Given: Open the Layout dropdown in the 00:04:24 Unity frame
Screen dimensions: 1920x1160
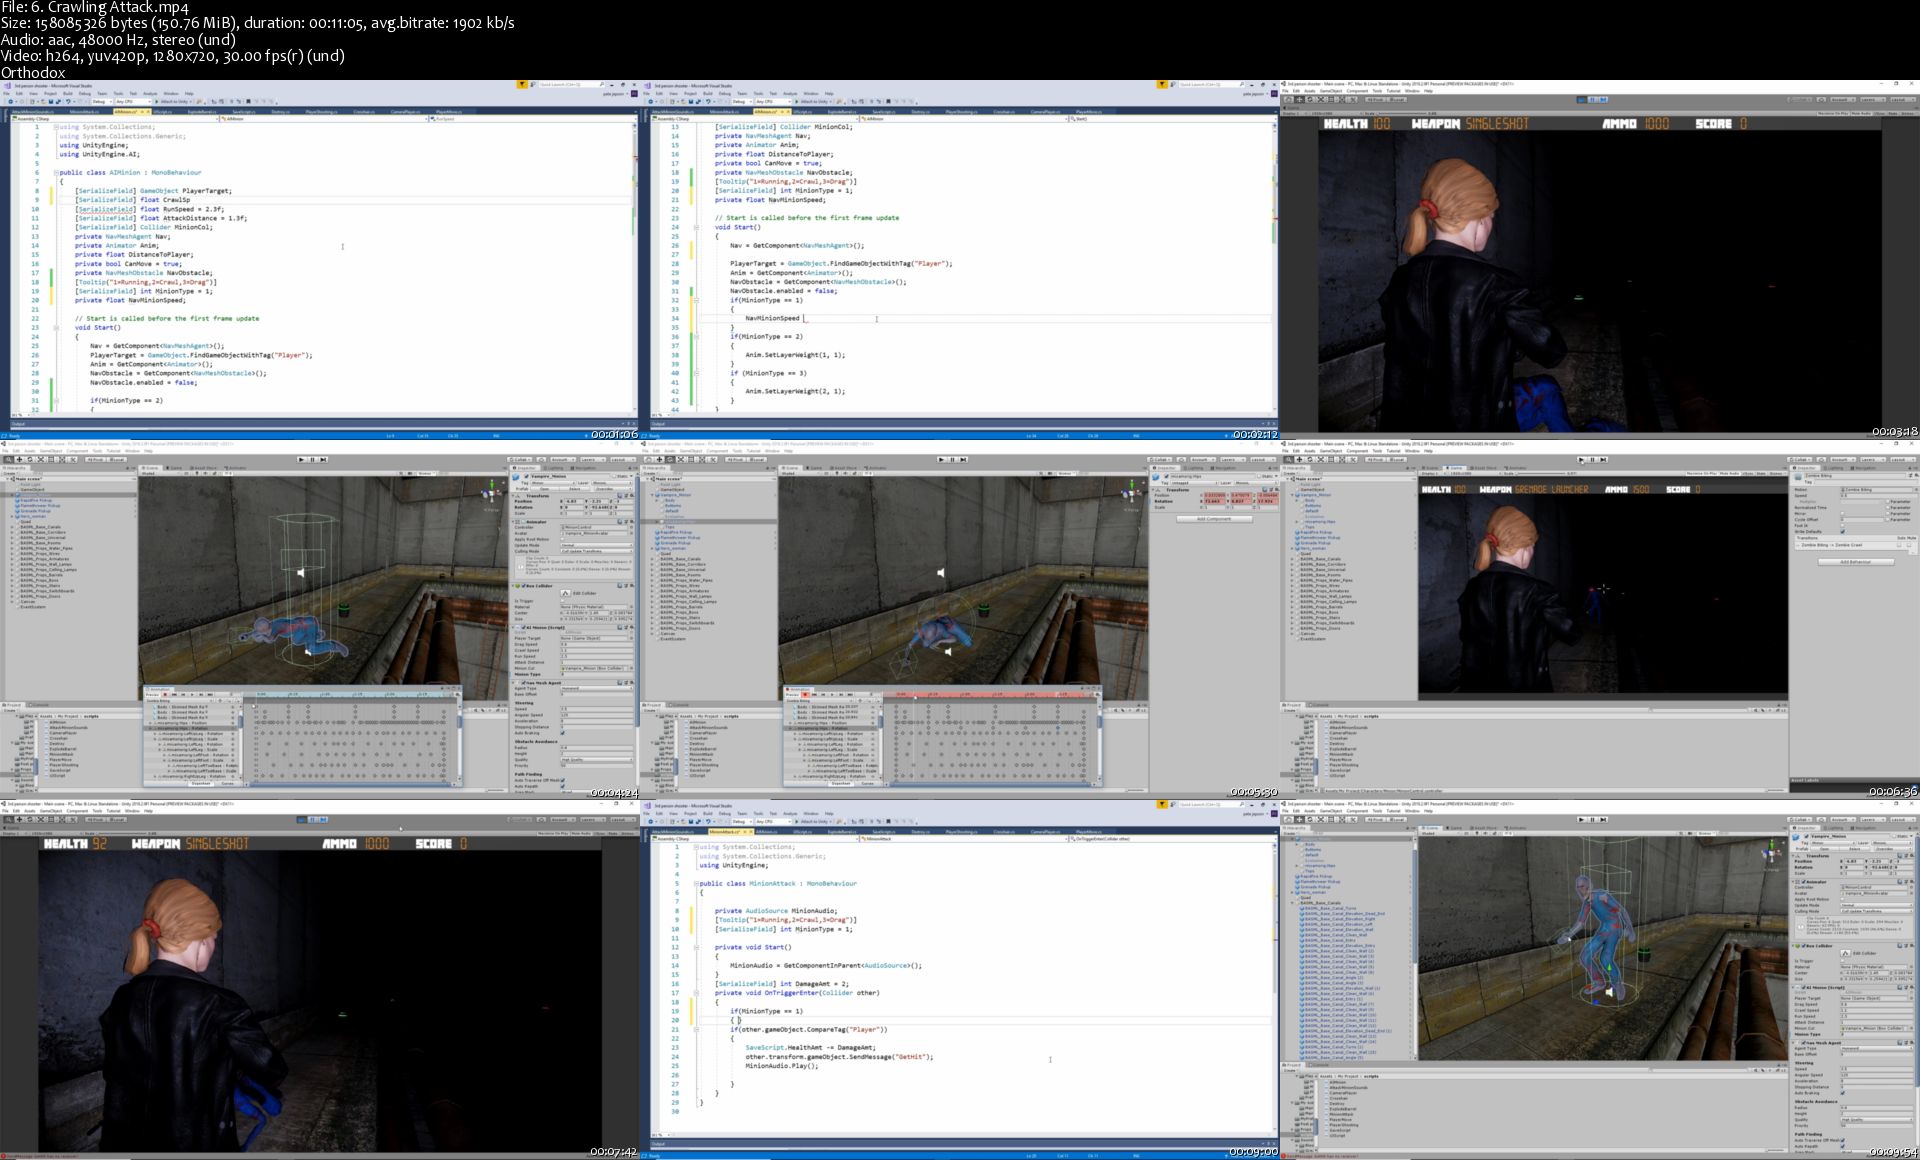Looking at the screenshot, I should click(623, 460).
